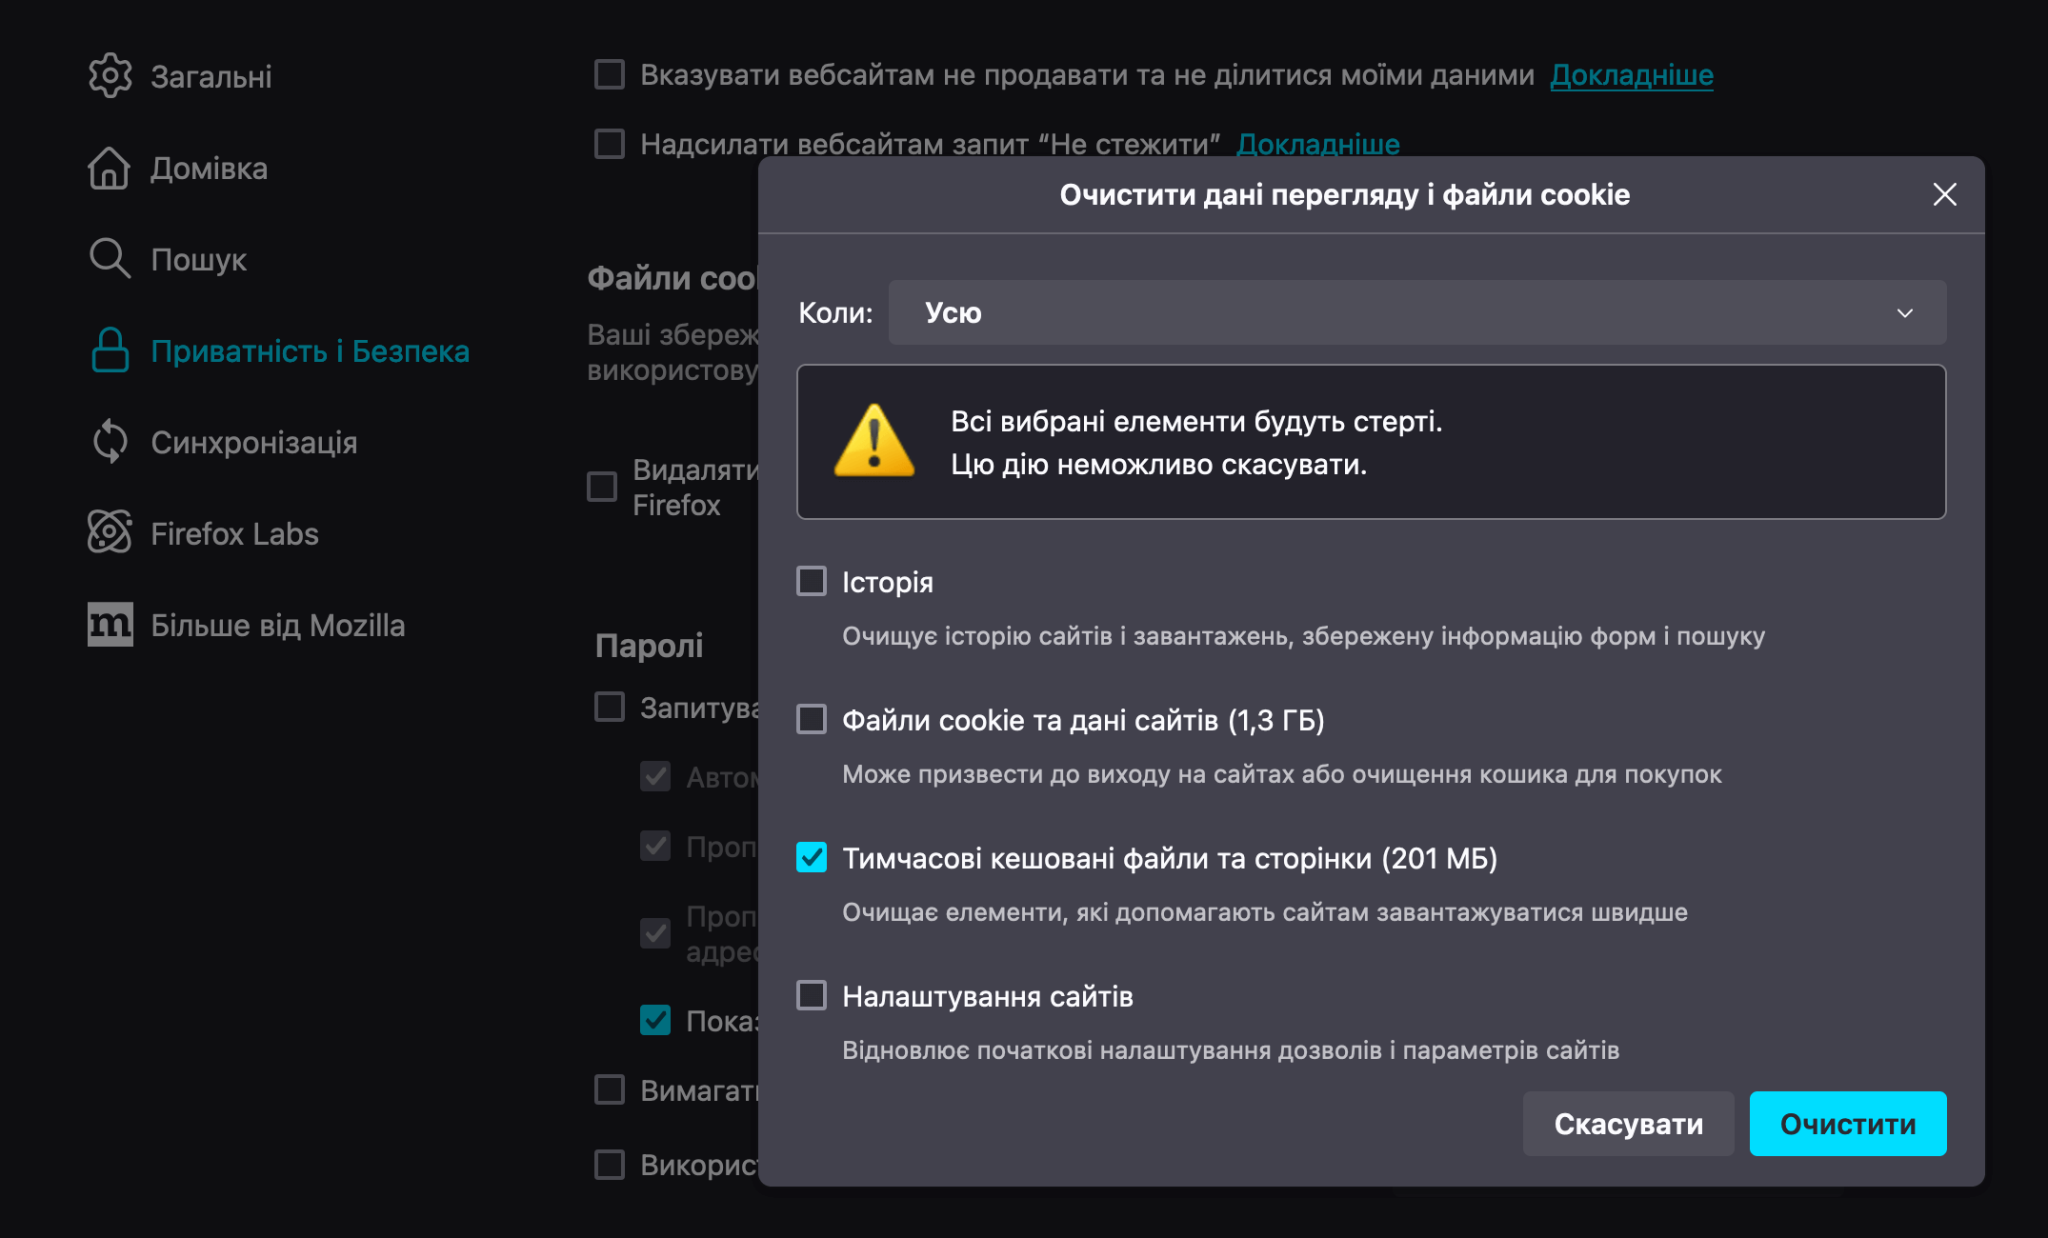Enable the Історія checkbox
The width and height of the screenshot is (2048, 1238).
point(811,581)
